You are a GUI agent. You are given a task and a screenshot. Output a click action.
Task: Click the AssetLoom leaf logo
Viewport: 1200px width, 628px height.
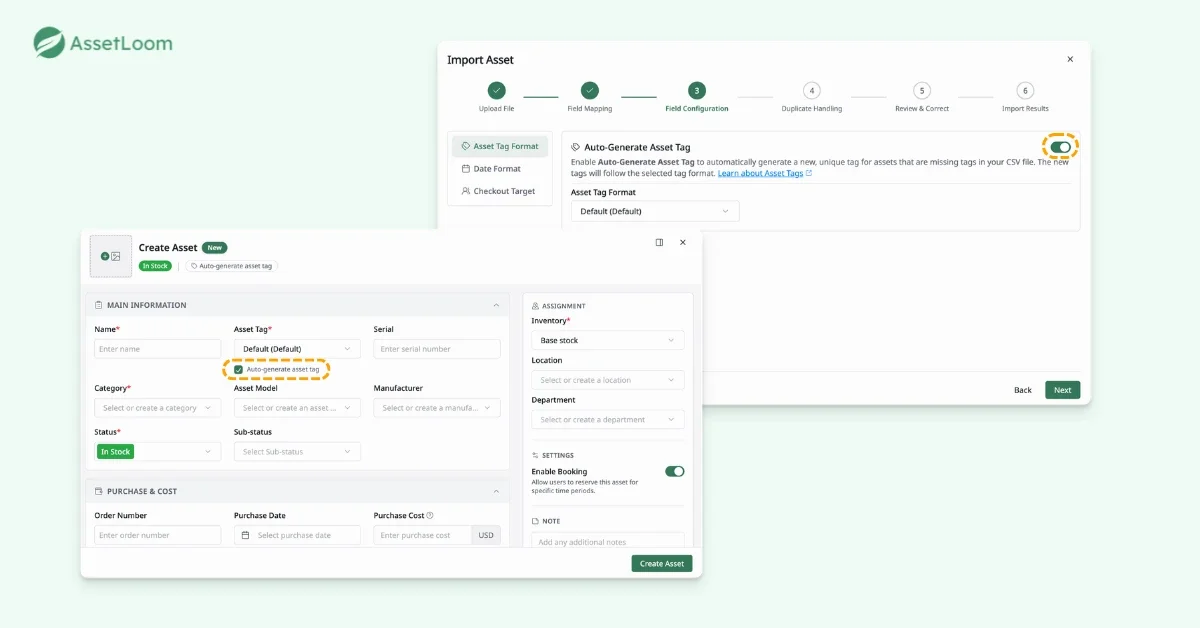49,43
